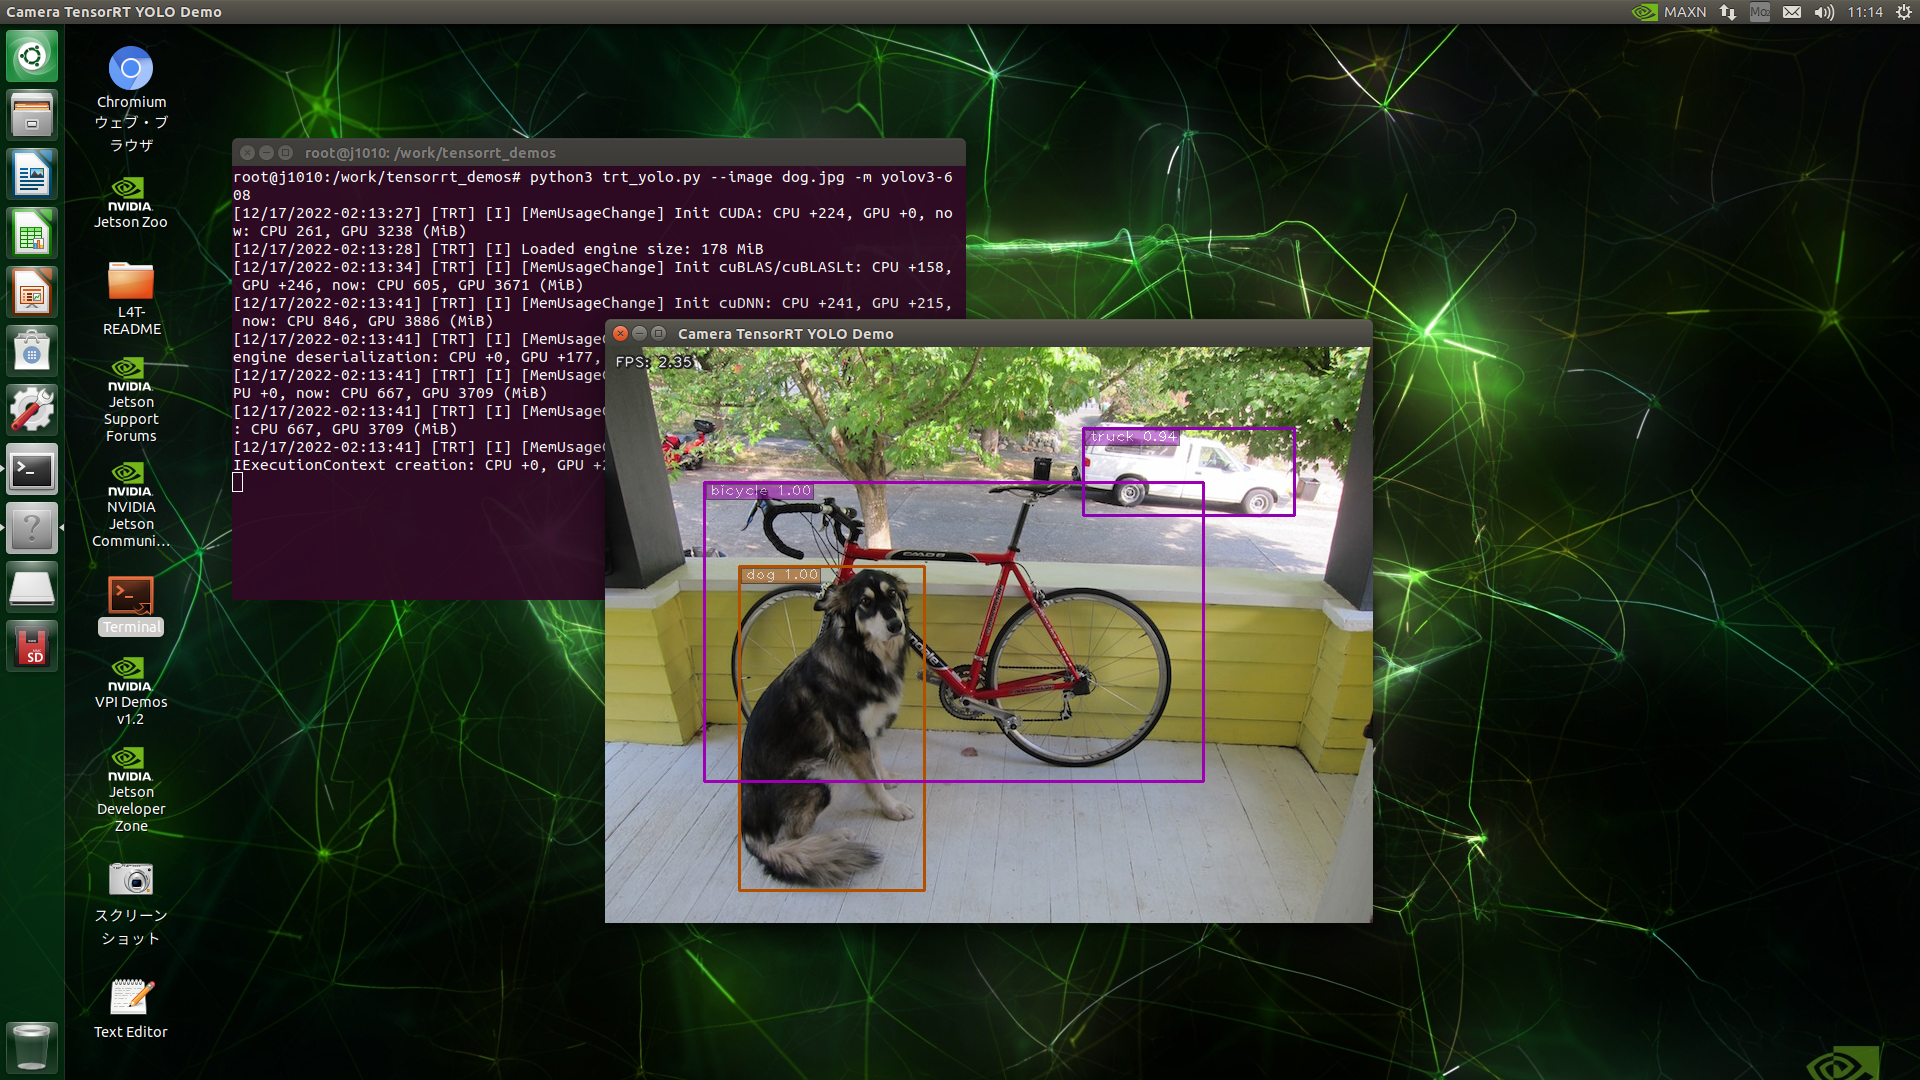This screenshot has height=1080, width=1920.
Task: Close the Camera TensorRT YOLO Demo window
Action: pyautogui.click(x=620, y=334)
